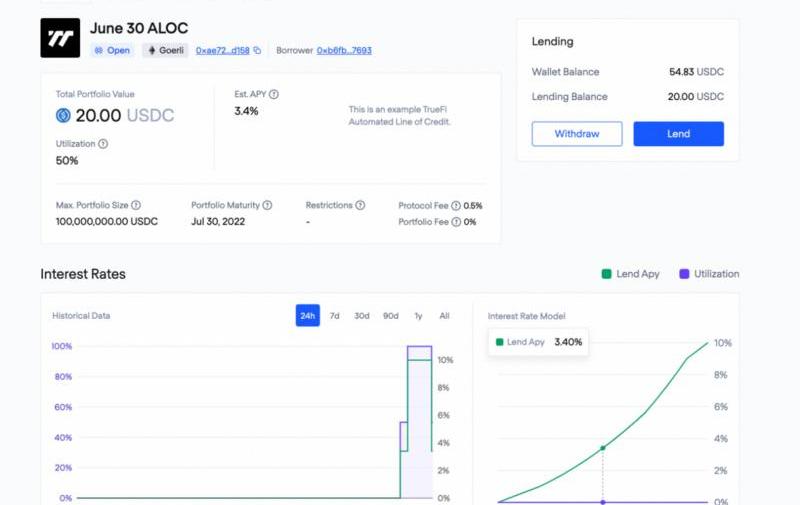Click the Max. Portfolio Size info icon

[136, 205]
